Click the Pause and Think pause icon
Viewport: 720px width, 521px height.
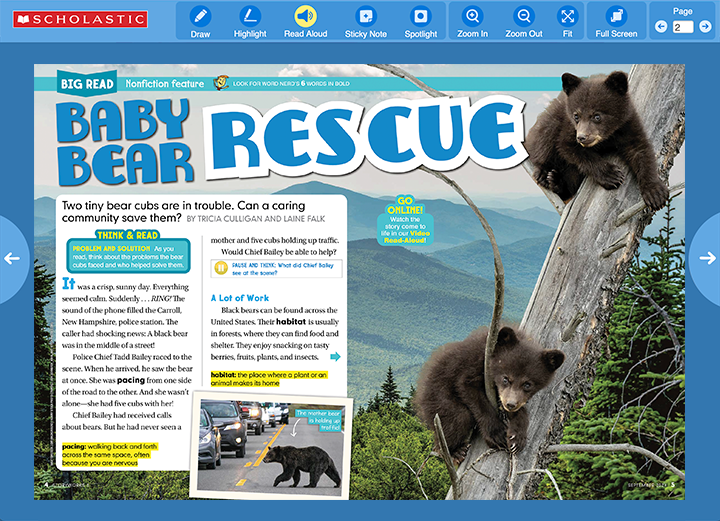pos(221,268)
